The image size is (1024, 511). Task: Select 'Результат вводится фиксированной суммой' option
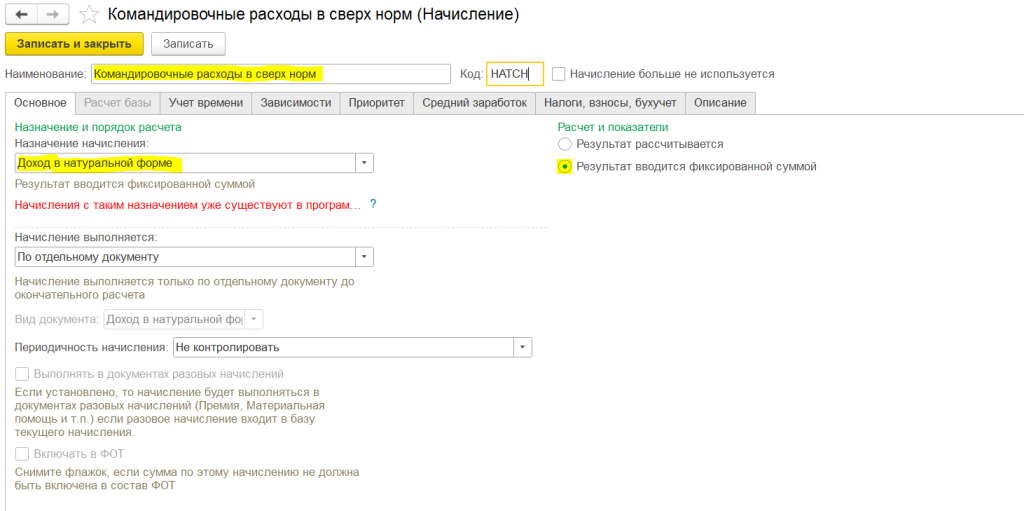[x=565, y=167]
